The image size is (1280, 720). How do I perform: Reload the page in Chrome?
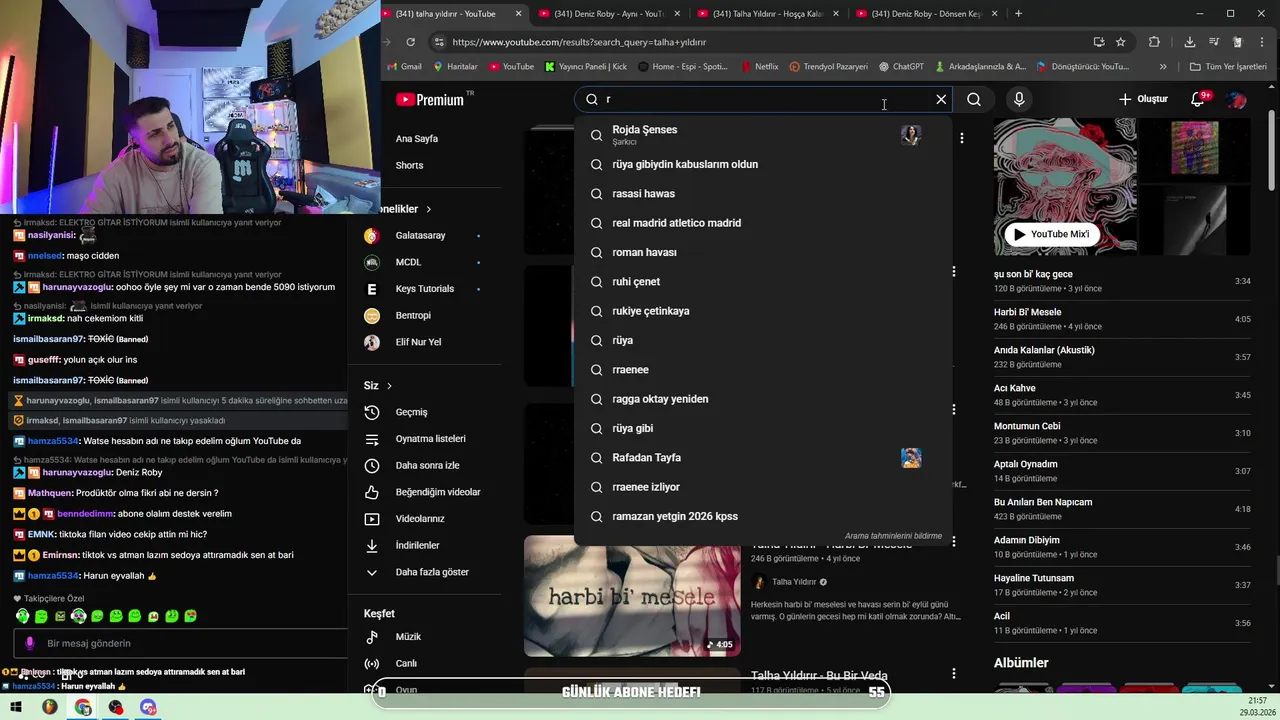410,42
